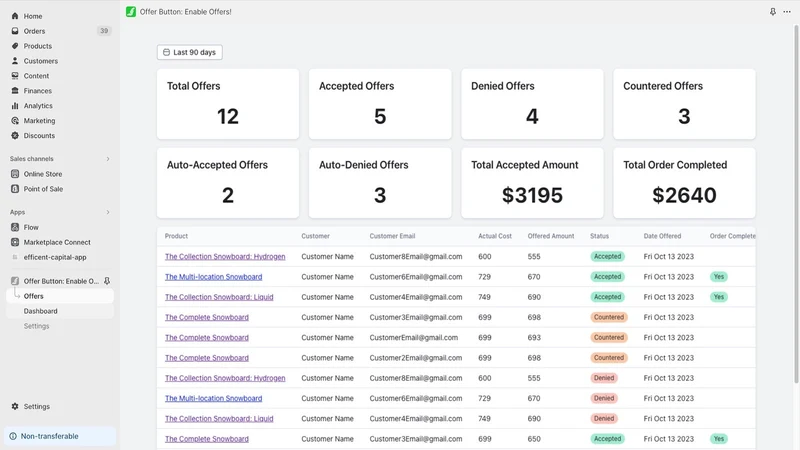
Task: Click the page vertical scrollbar
Action: pyautogui.click(x=796, y=204)
